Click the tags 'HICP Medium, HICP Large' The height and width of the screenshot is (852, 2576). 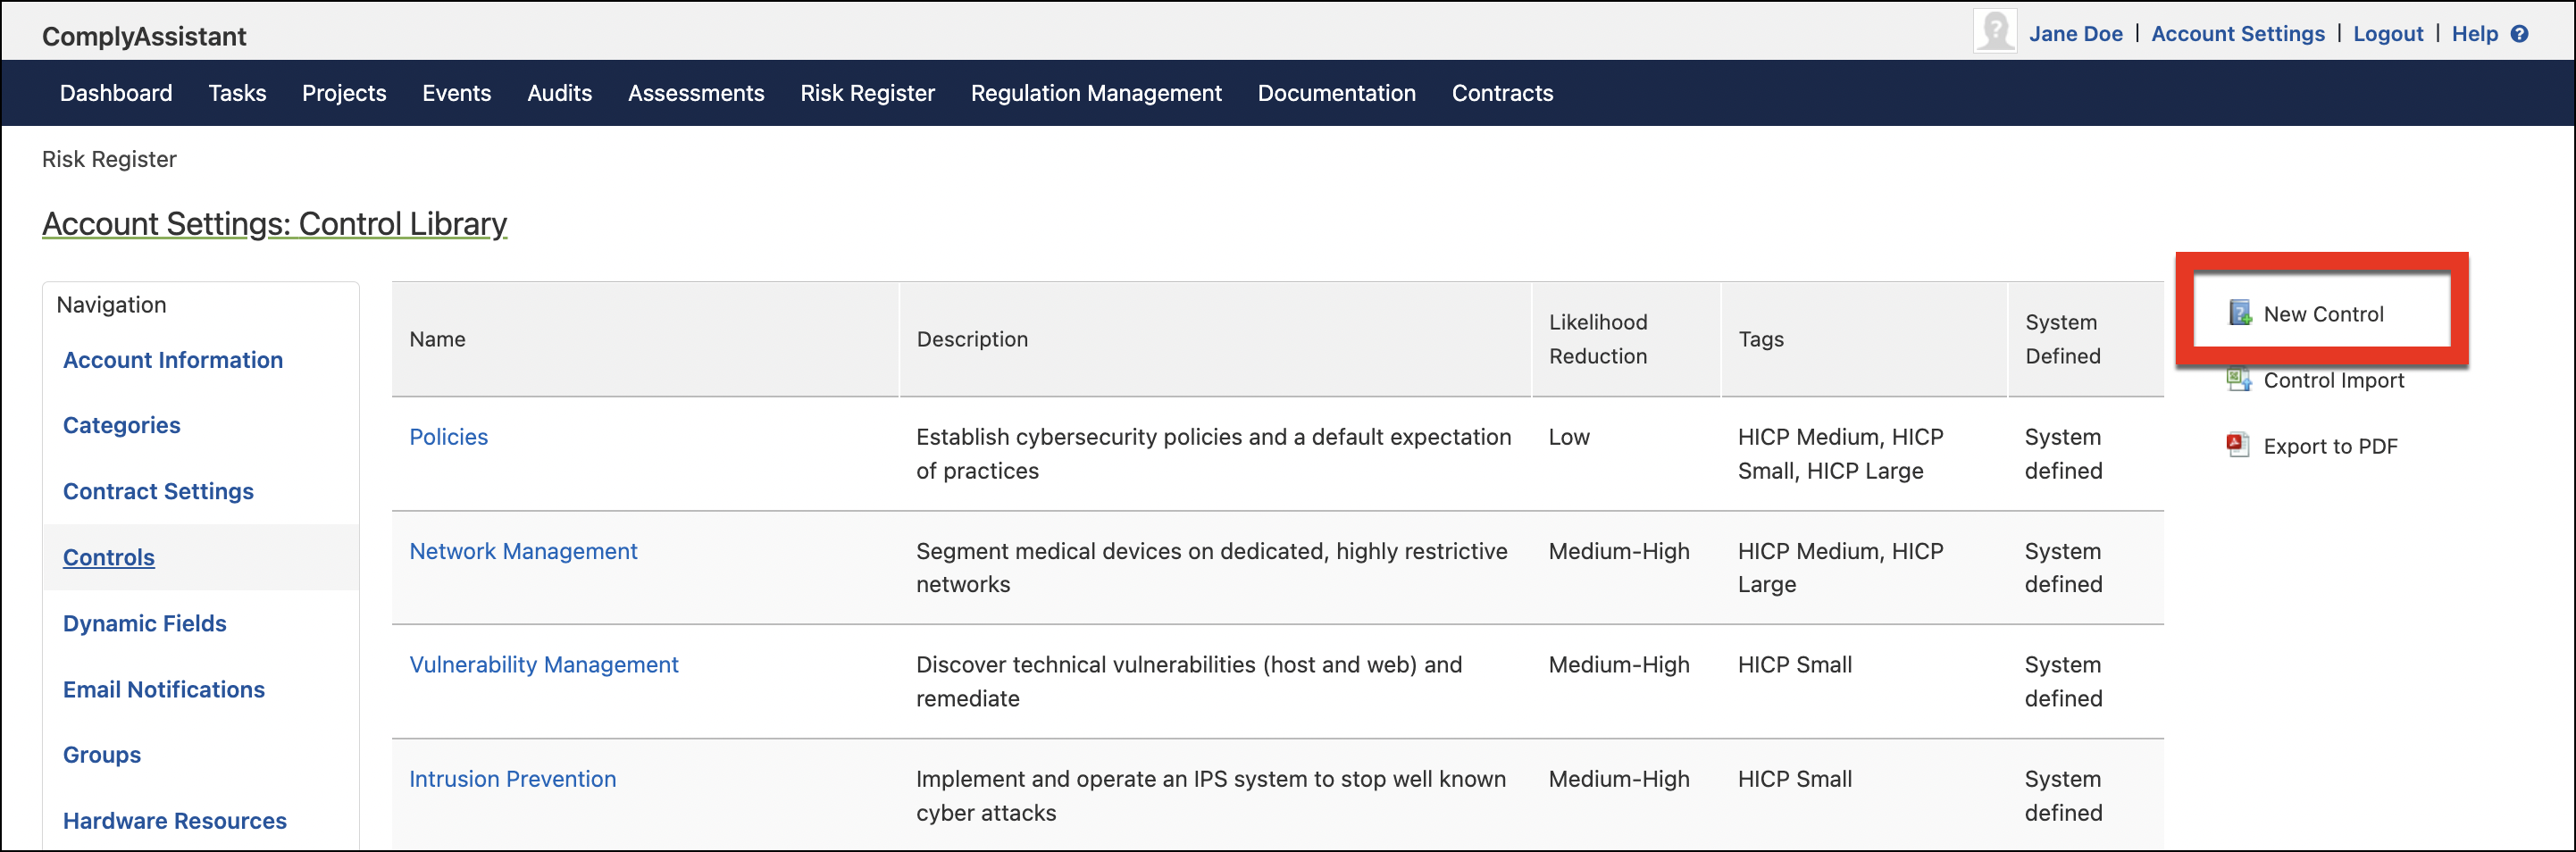point(1840,568)
